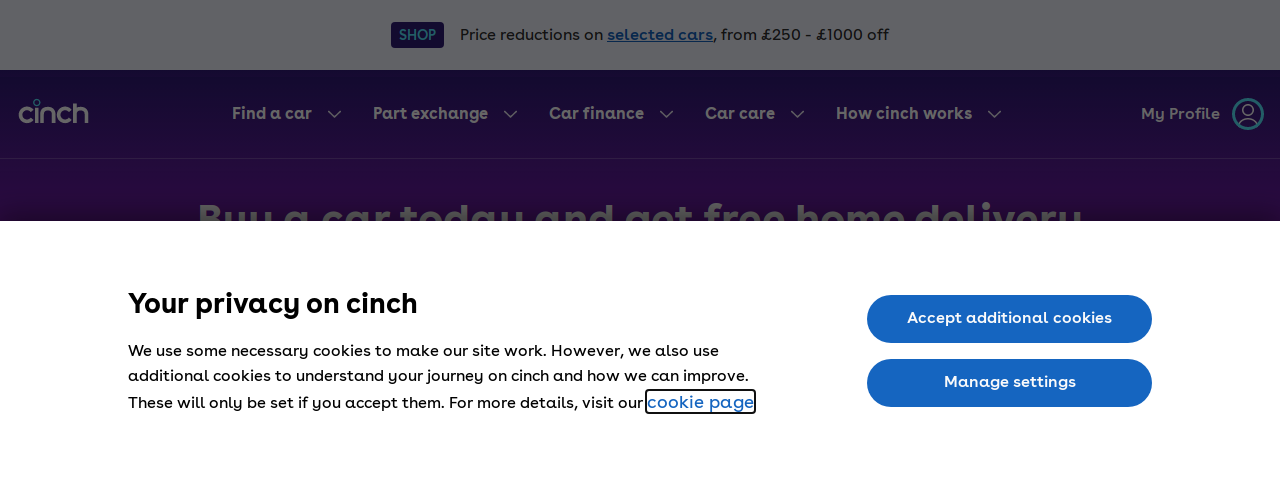Select the Part exchange menu label

(430, 114)
